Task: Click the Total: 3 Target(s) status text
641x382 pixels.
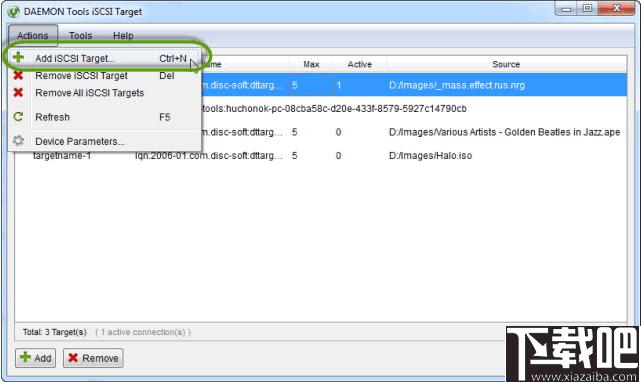Action: (x=55, y=332)
